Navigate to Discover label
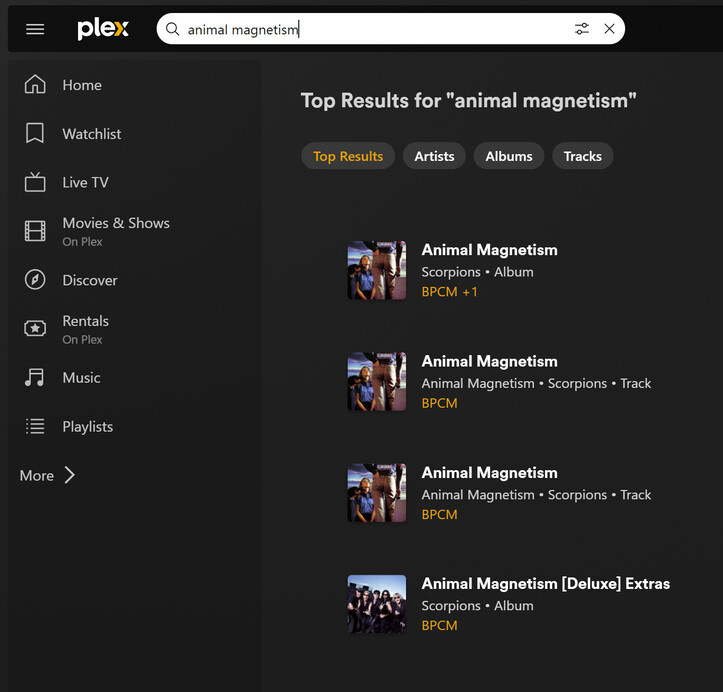Viewport: 723px width, 692px height. (x=90, y=280)
